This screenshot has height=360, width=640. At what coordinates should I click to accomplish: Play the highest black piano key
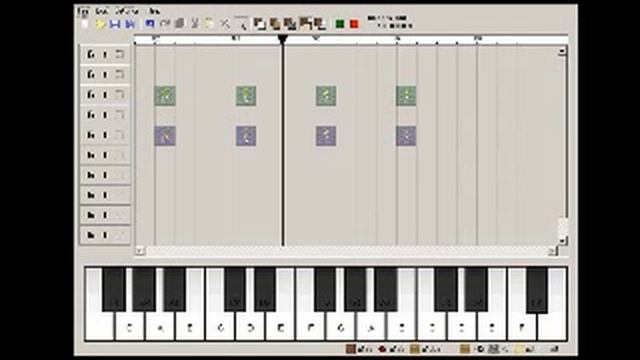click(536, 290)
